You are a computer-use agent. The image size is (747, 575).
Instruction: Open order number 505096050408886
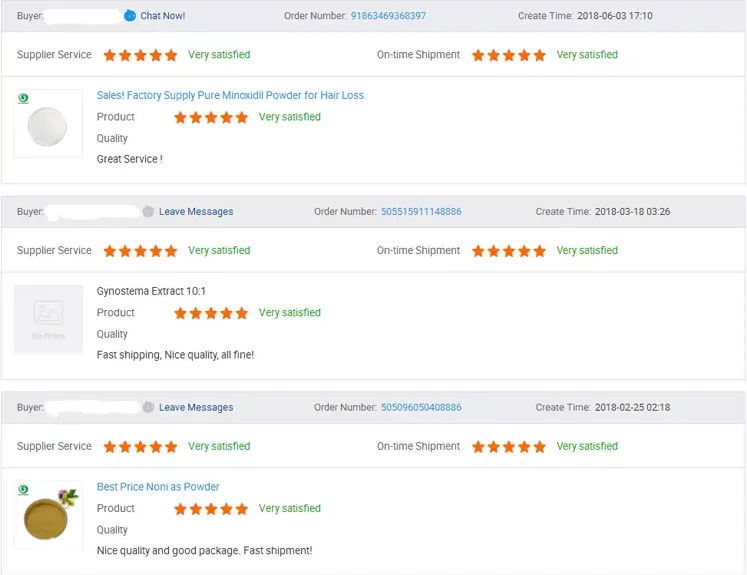pyautogui.click(x=421, y=408)
